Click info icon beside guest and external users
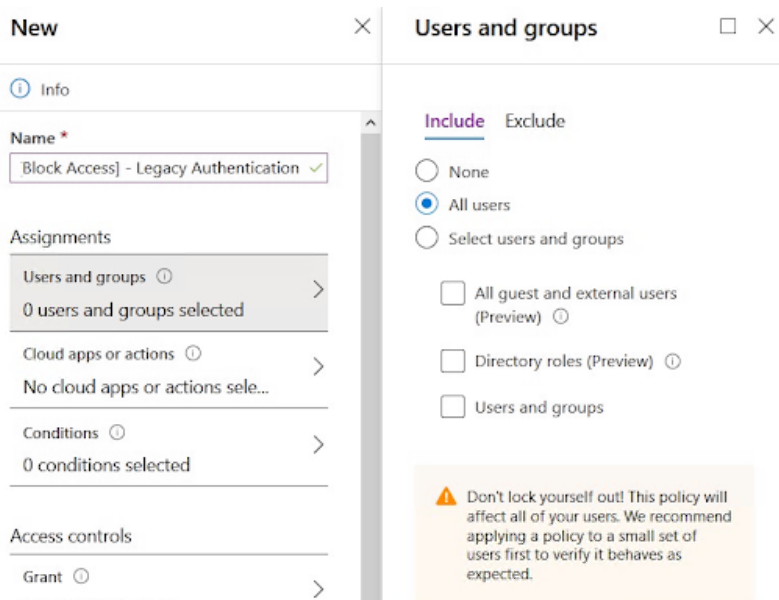 pyautogui.click(x=560, y=317)
